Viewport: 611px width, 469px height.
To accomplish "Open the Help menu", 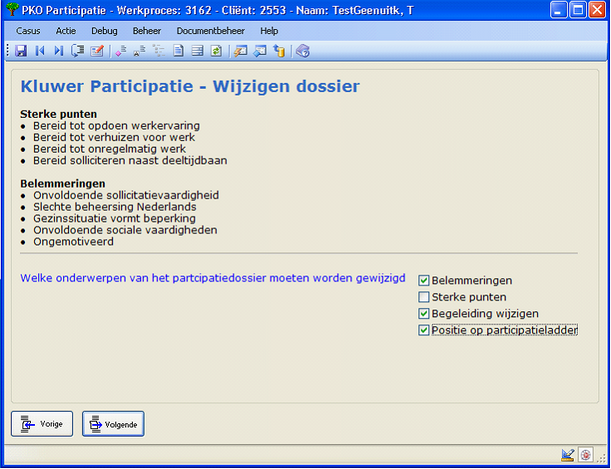I will pyautogui.click(x=269, y=31).
